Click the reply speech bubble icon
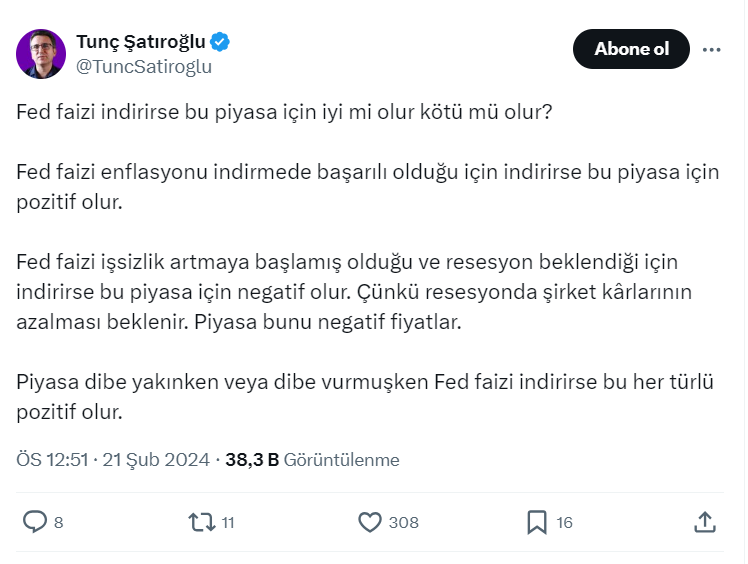748x564 pixels. pyautogui.click(x=35, y=521)
